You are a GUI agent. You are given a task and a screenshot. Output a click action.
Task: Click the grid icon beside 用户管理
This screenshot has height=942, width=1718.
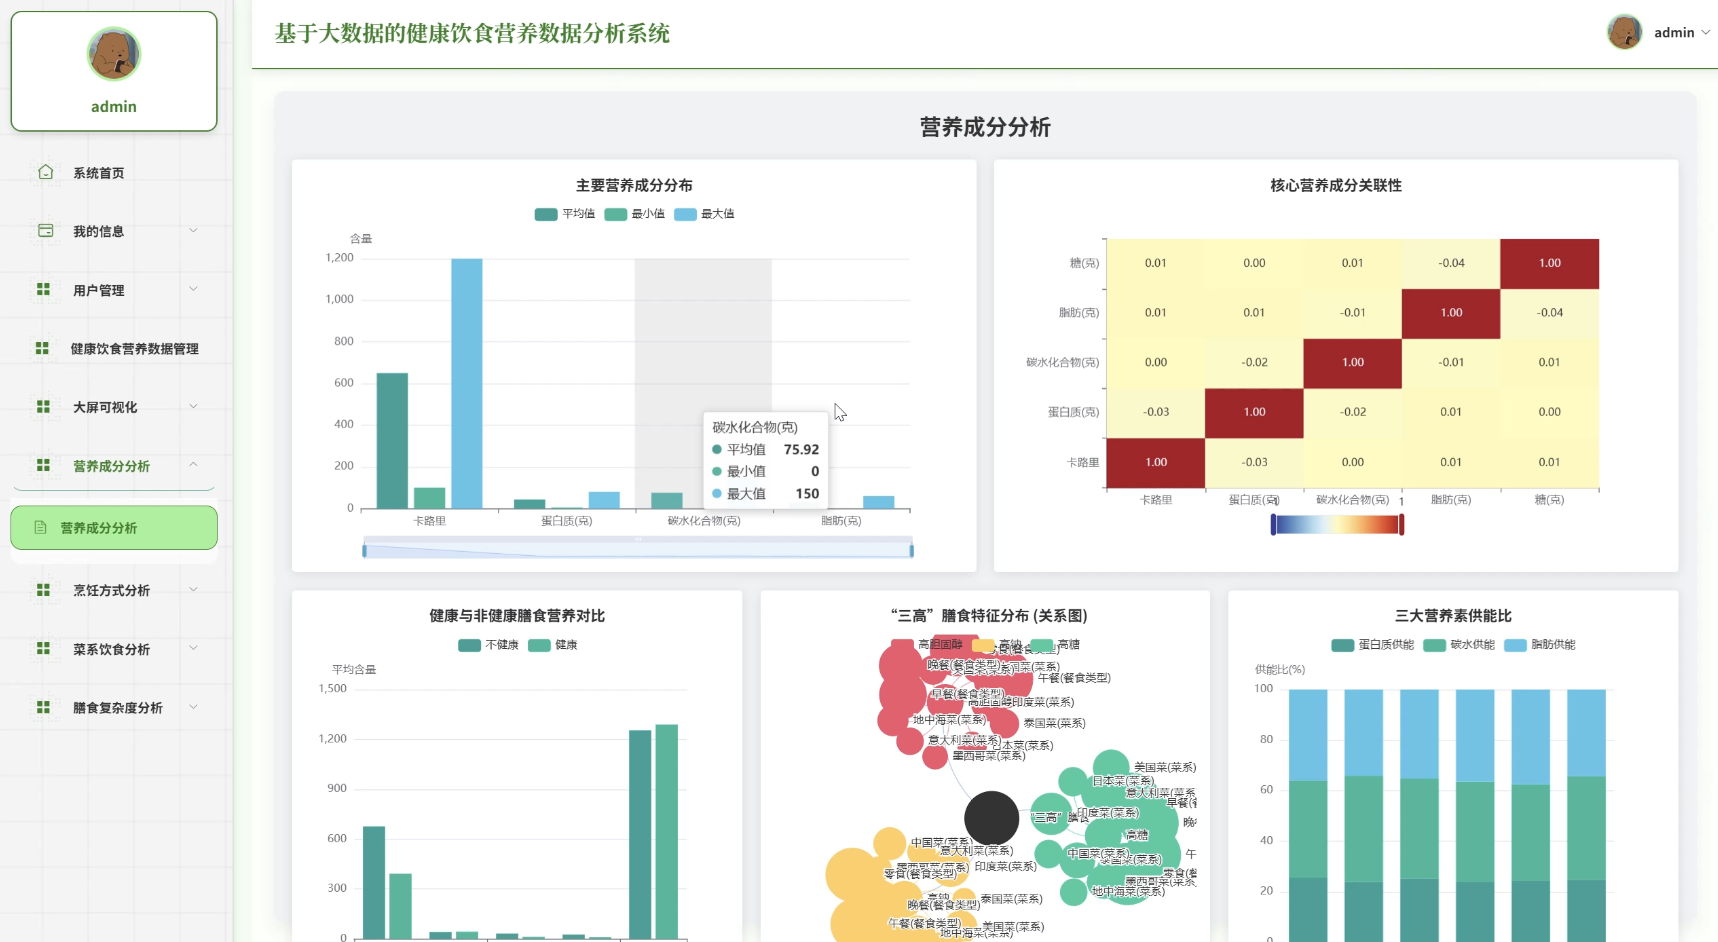[x=43, y=289]
